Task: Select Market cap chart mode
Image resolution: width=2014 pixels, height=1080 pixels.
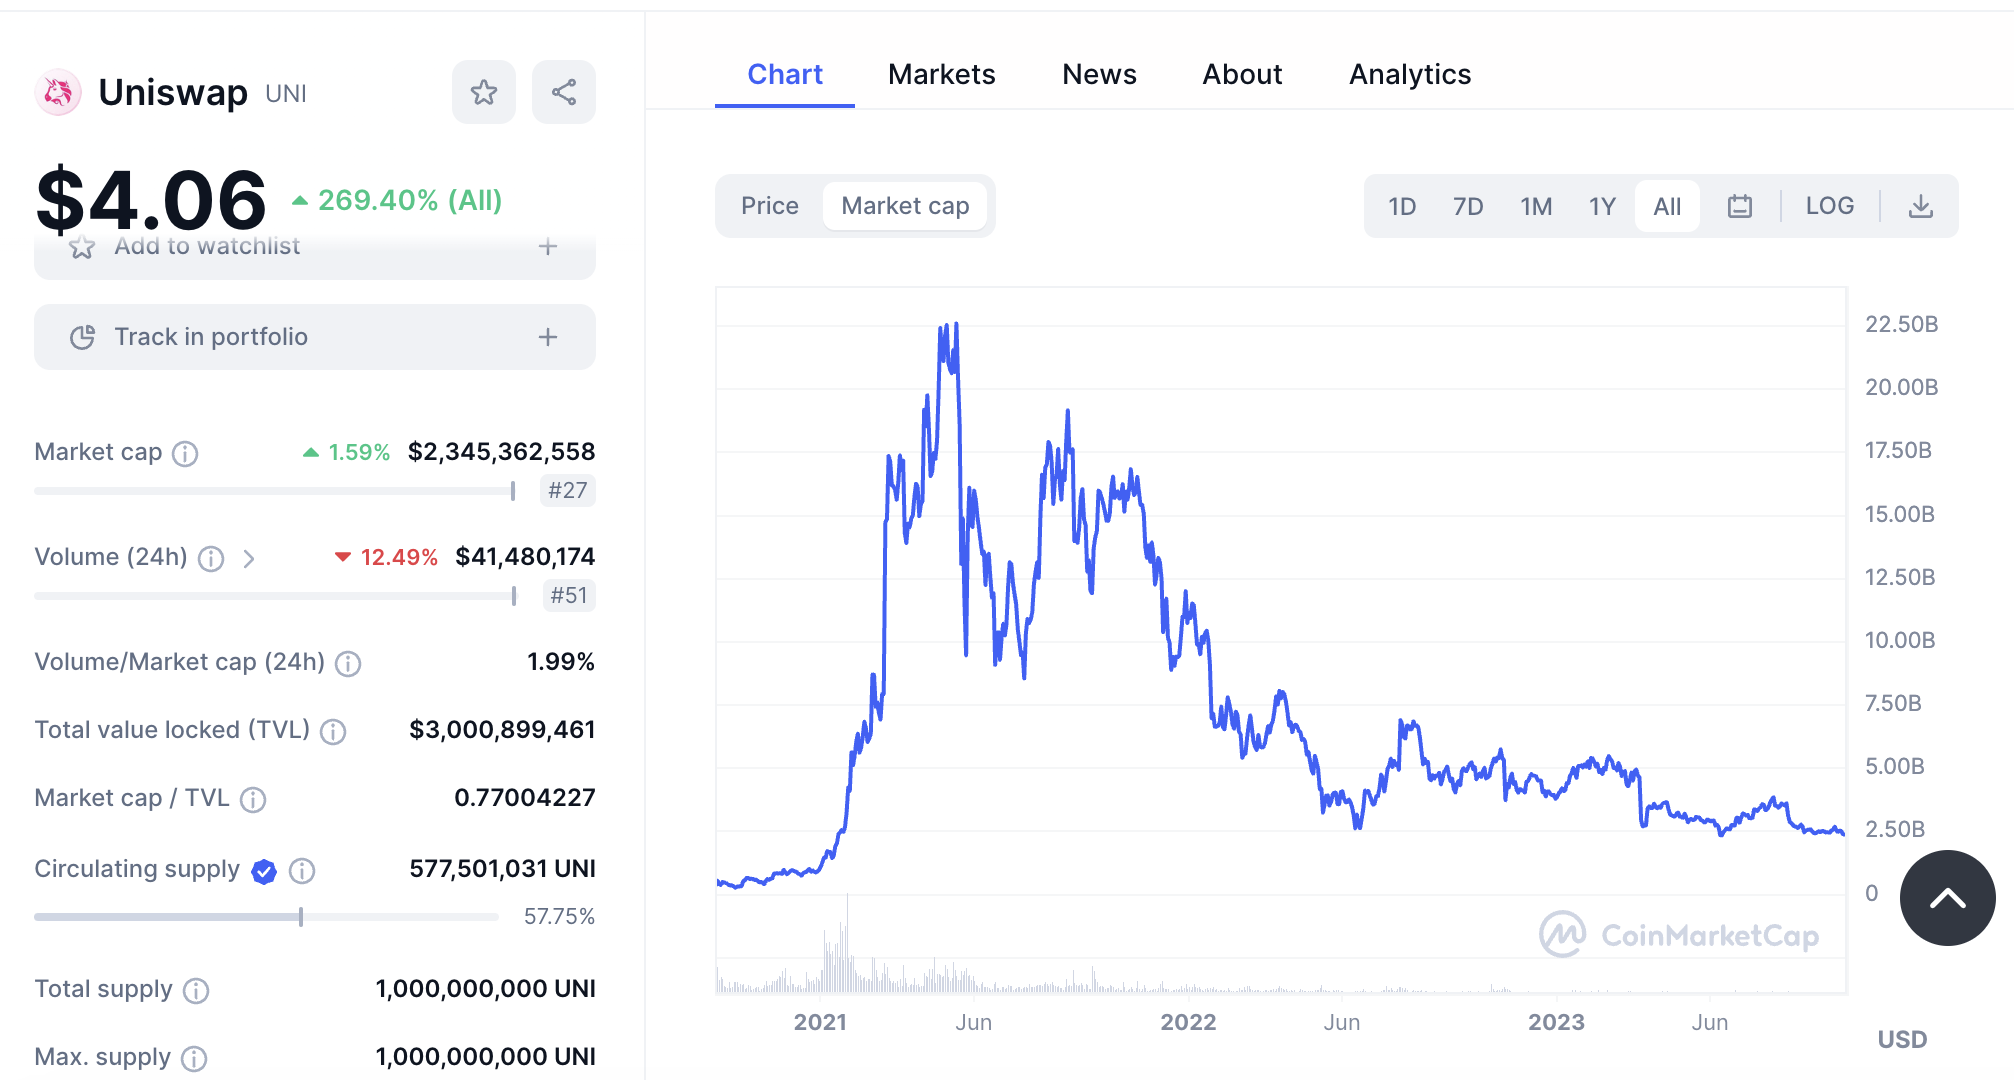Action: tap(905, 206)
